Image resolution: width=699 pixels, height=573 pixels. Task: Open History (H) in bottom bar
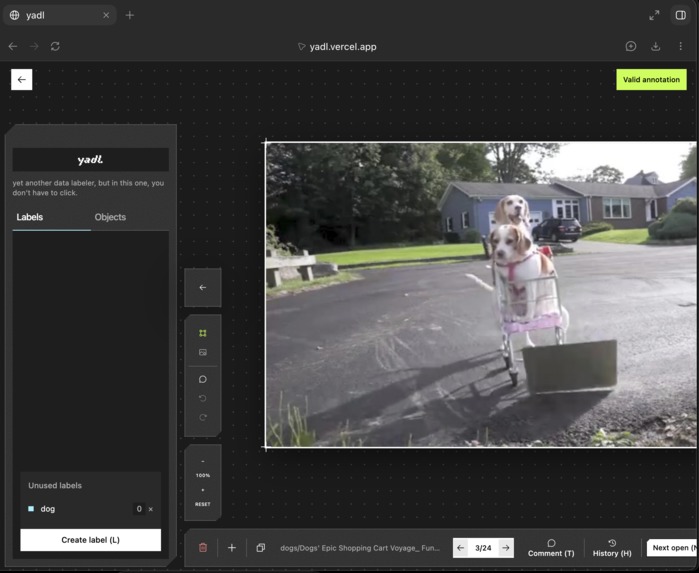(612, 548)
